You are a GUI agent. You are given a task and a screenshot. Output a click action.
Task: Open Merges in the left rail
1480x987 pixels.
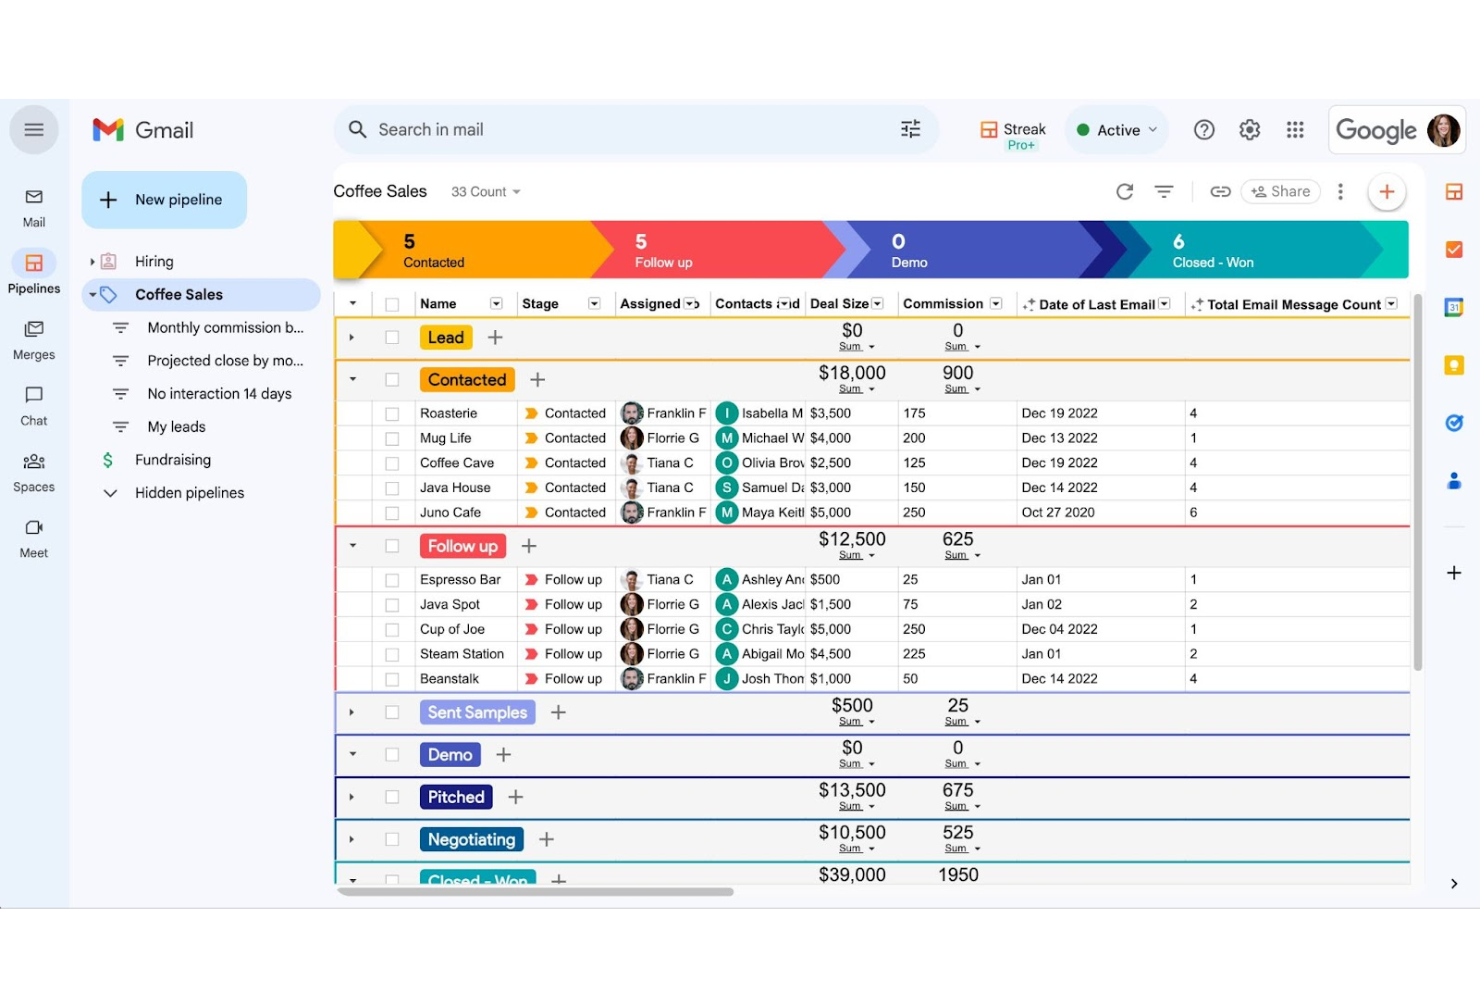click(34, 339)
